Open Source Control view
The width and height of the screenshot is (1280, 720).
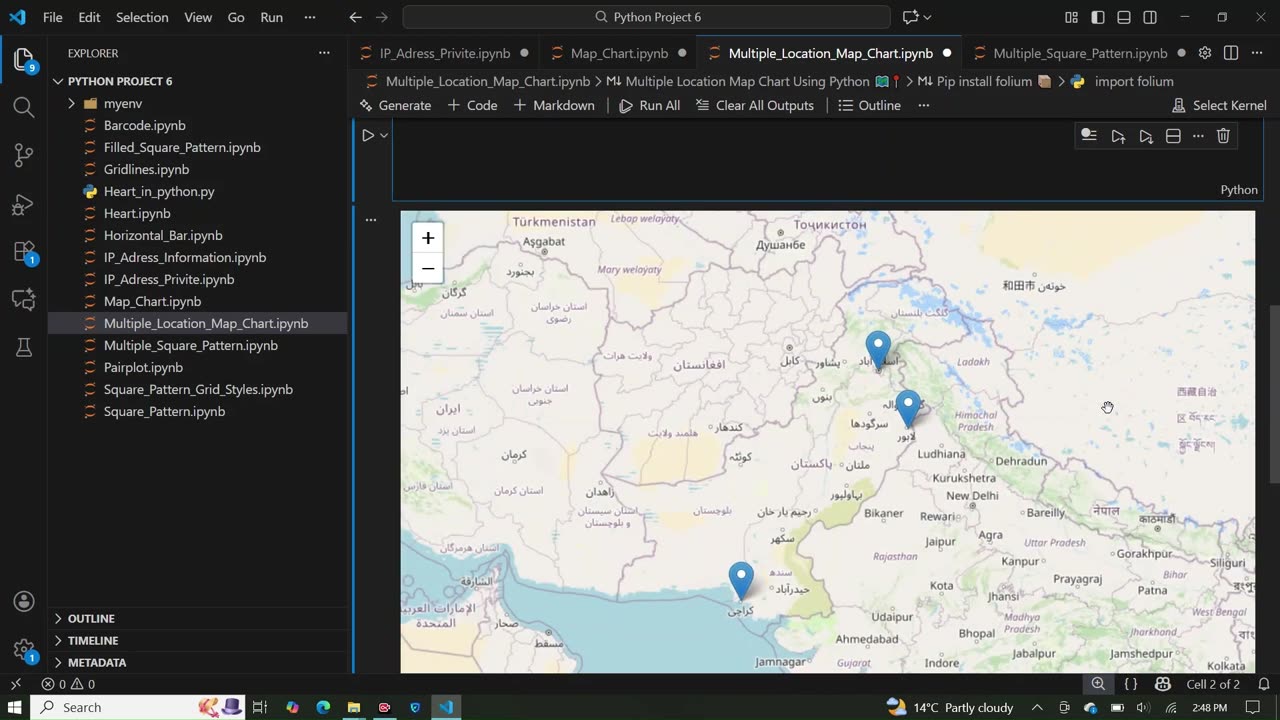pyautogui.click(x=24, y=155)
